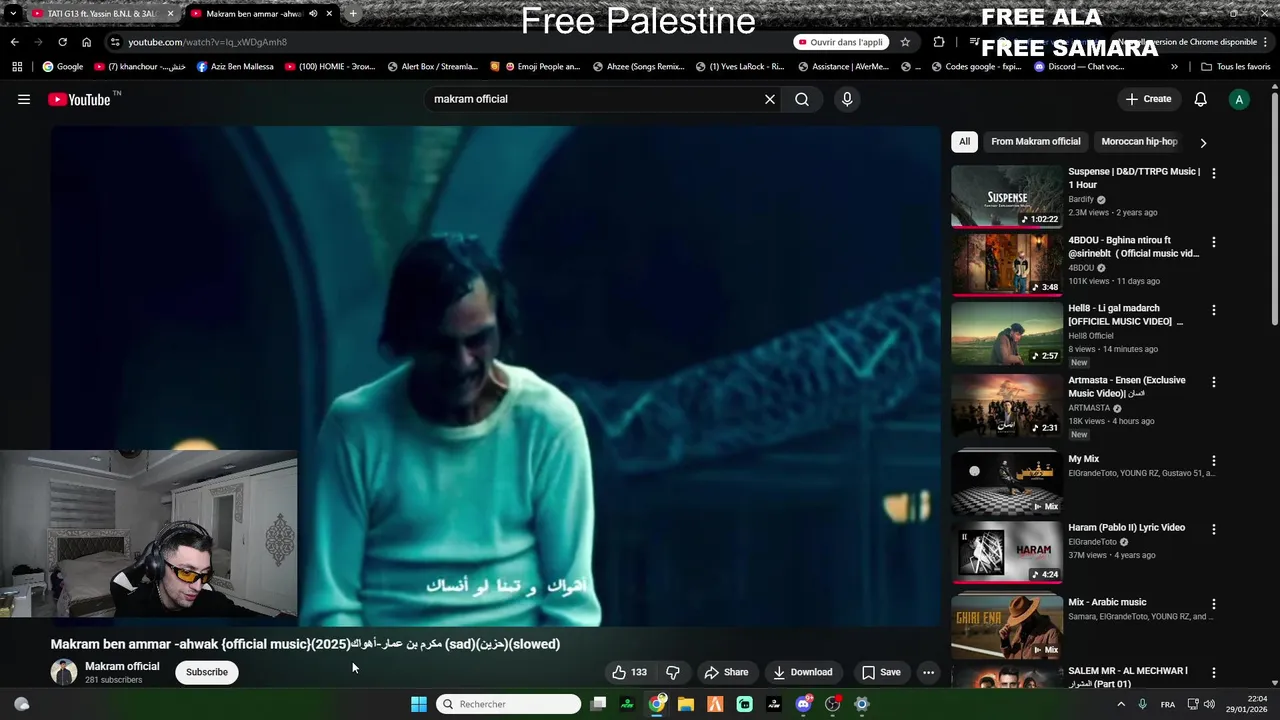
Task: Open the tab search dropdown arrow
Action: pos(12,14)
